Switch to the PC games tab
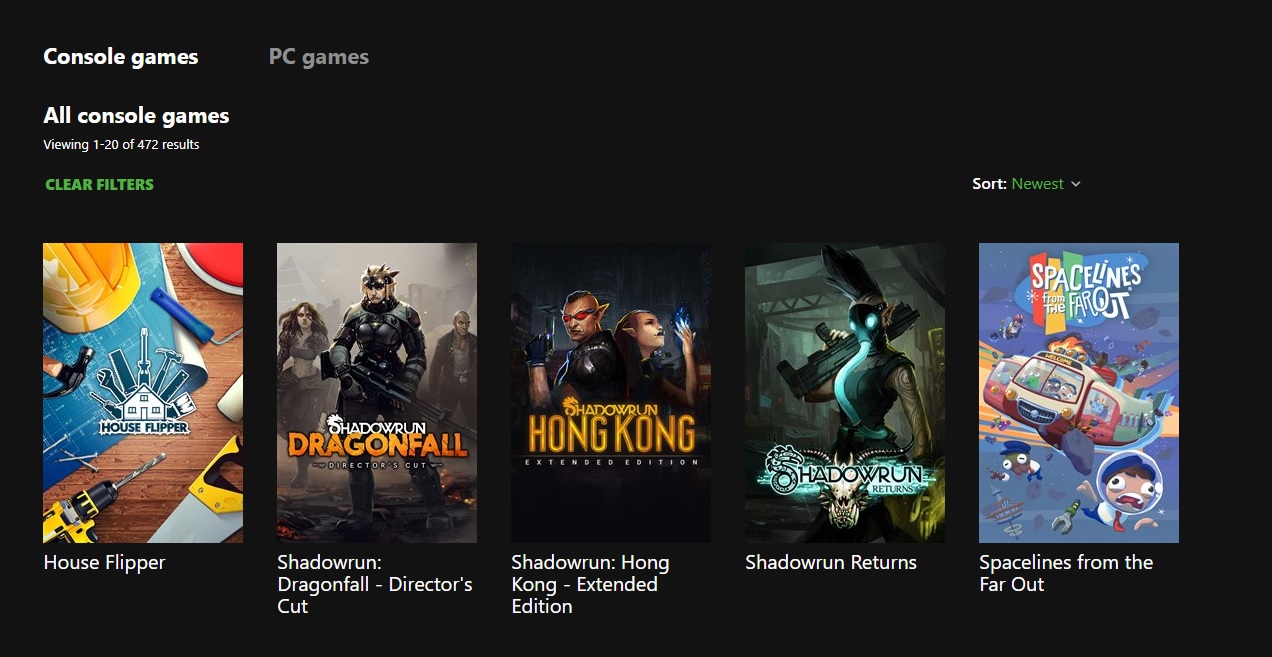1272x657 pixels. [319, 57]
